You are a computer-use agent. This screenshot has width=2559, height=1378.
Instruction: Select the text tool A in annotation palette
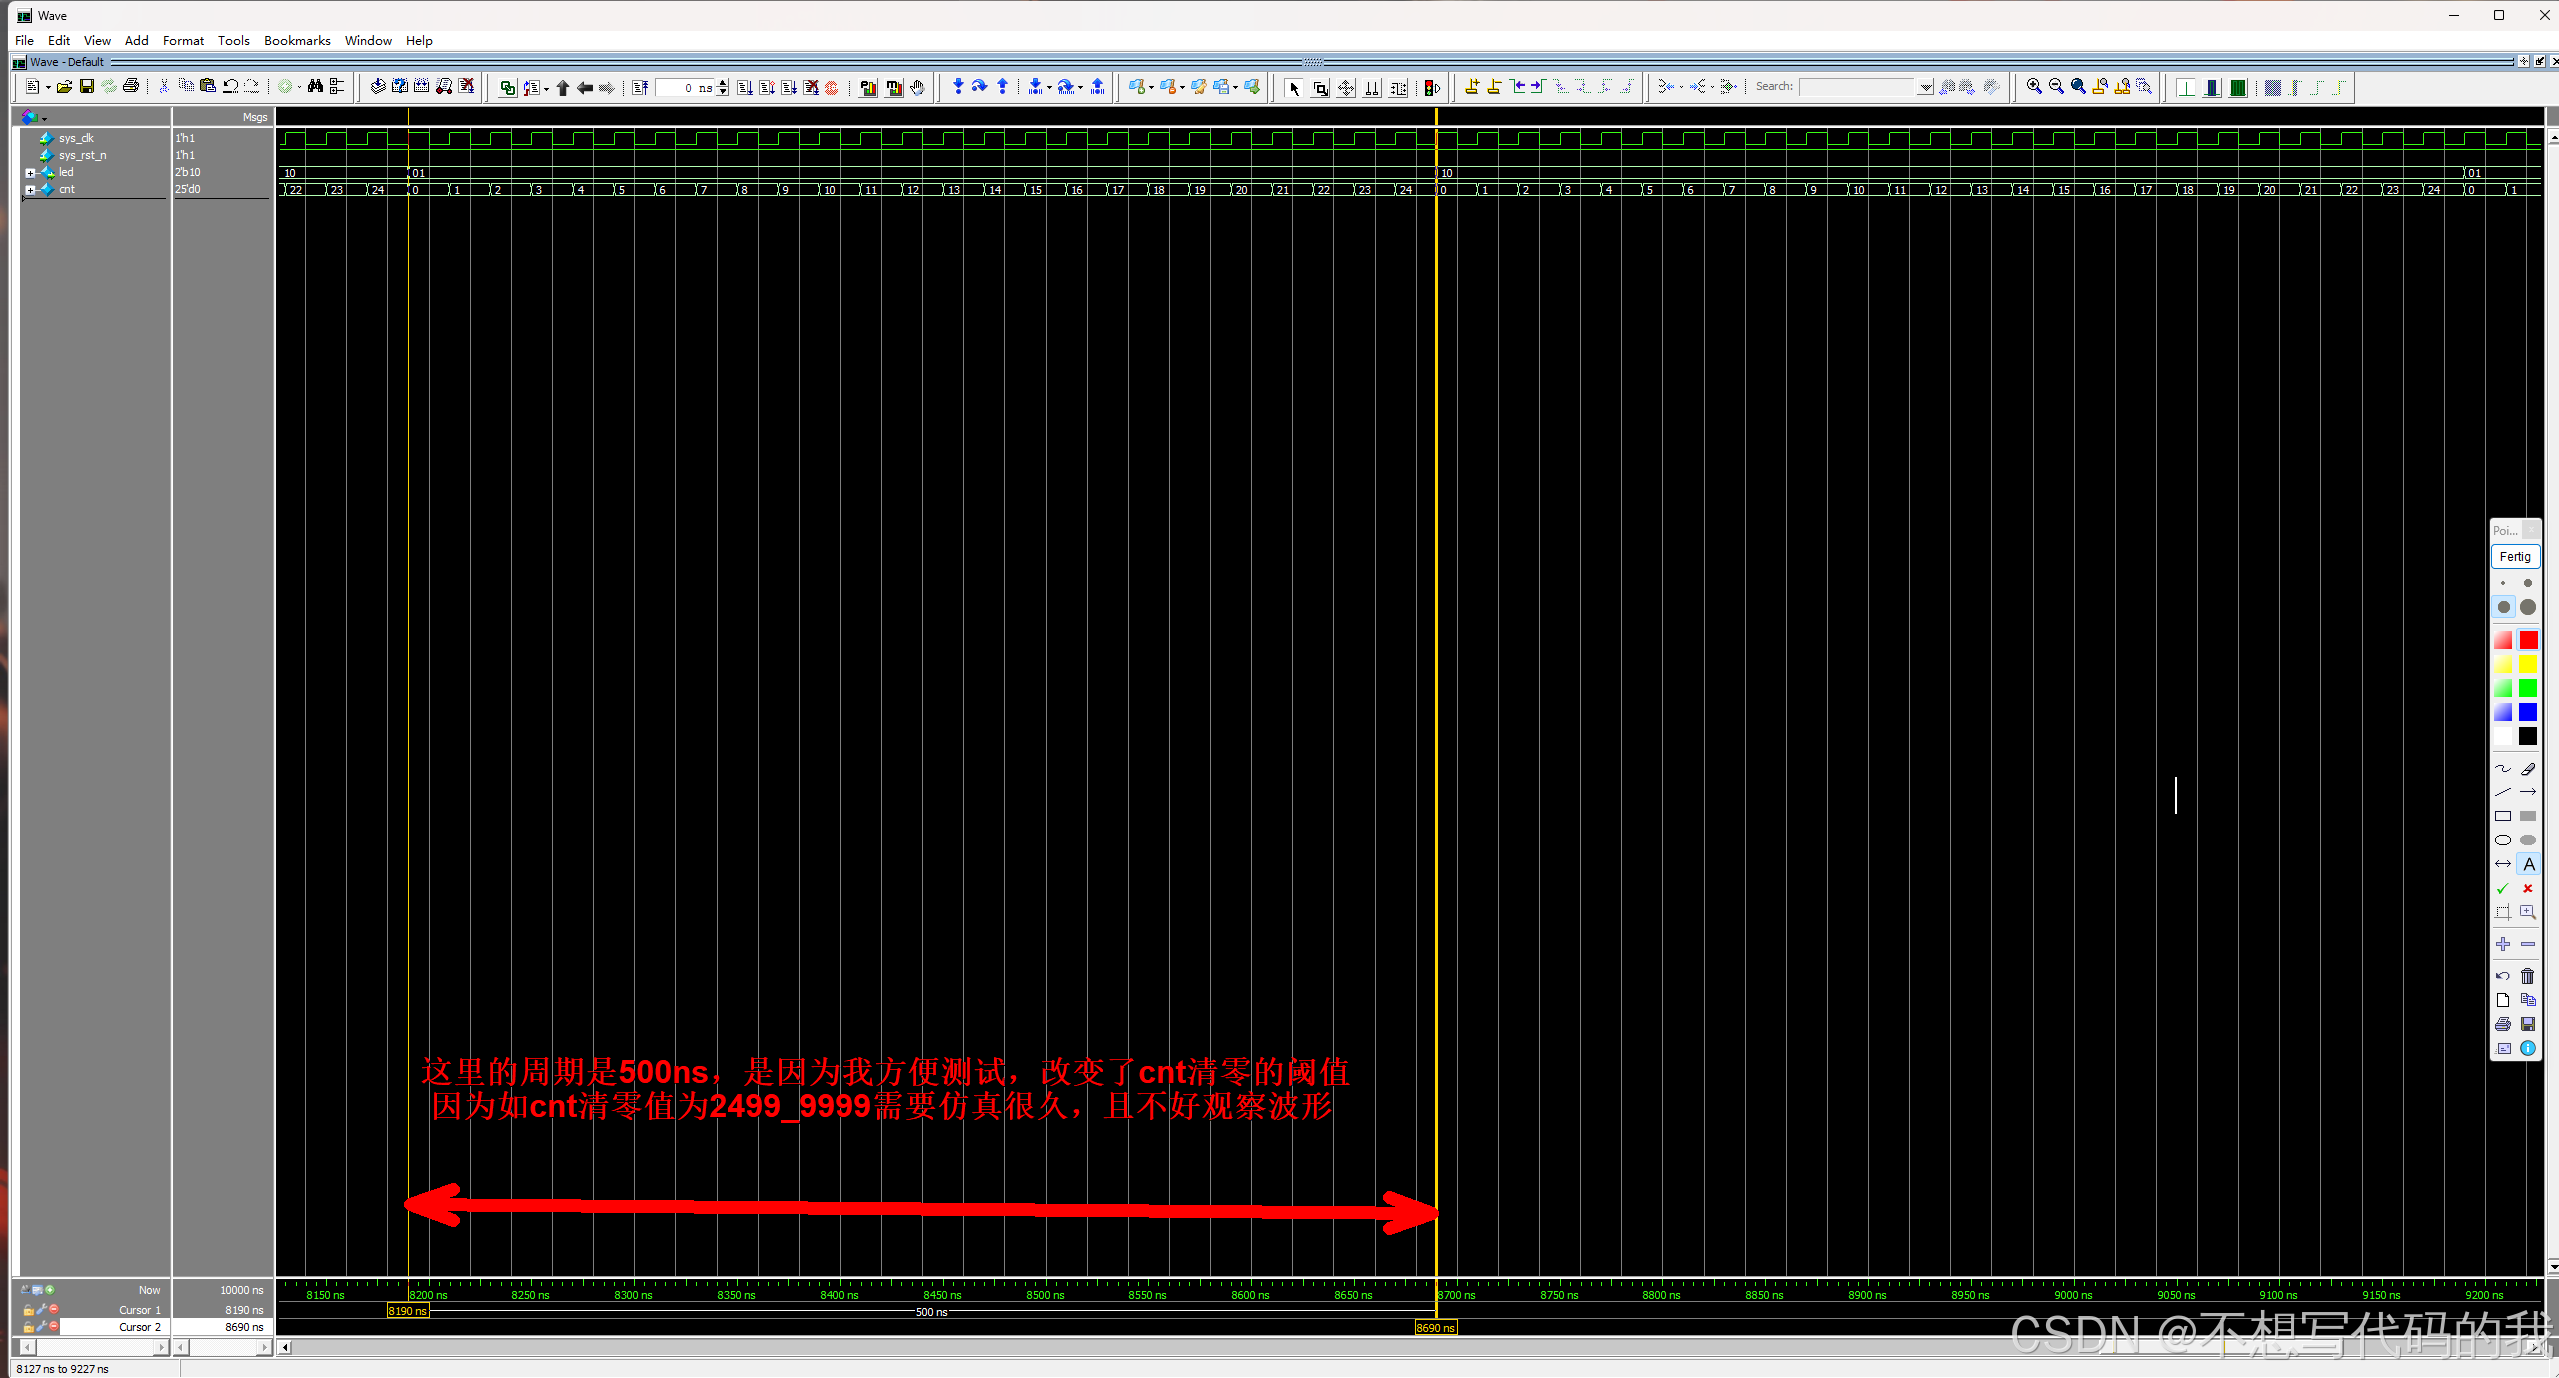coord(2528,864)
